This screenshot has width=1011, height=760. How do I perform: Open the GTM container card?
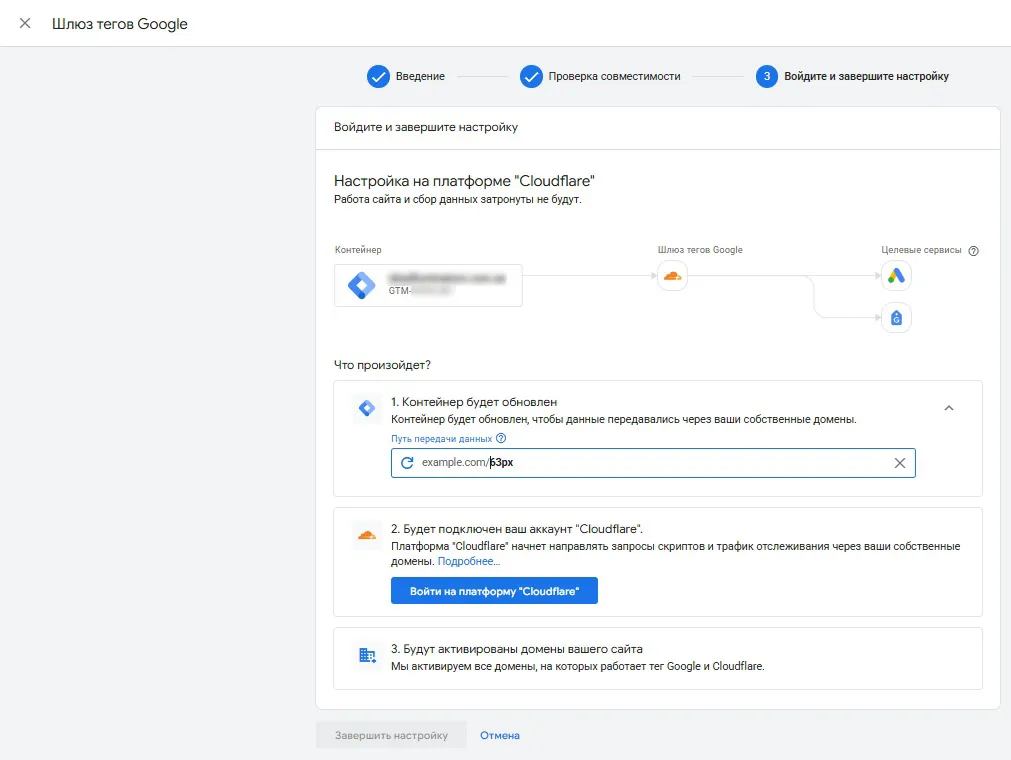(x=428, y=285)
